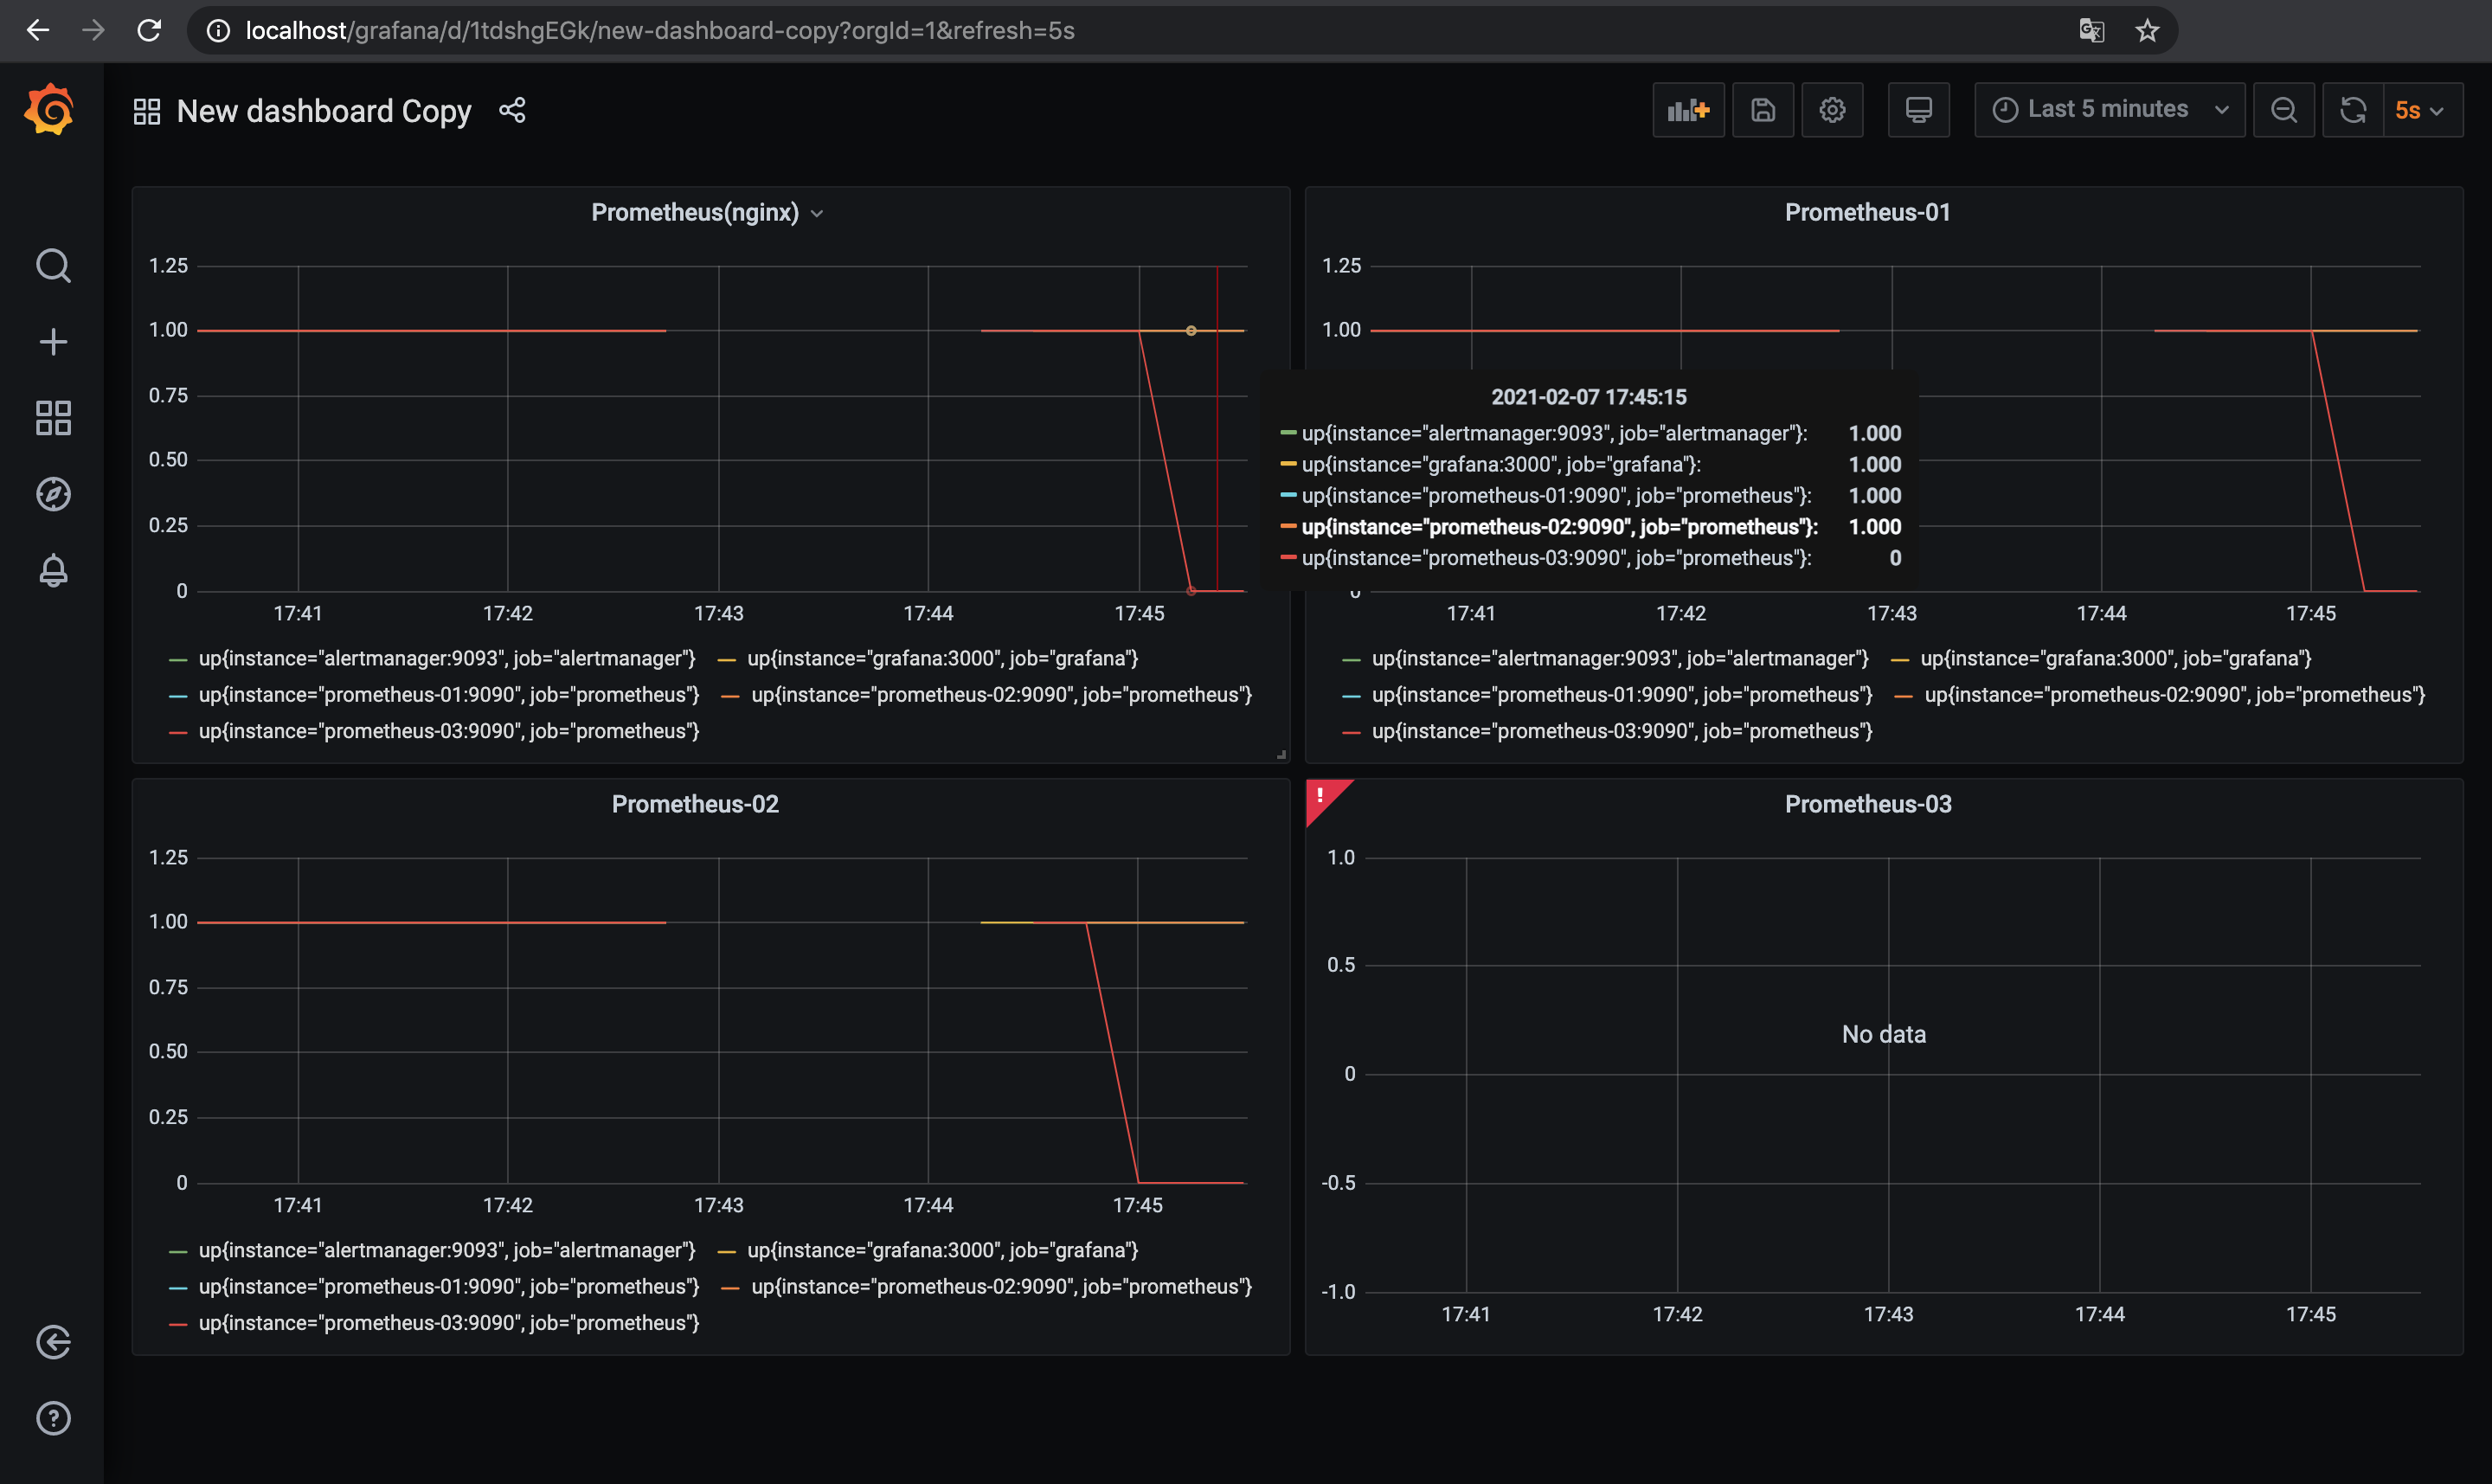
Task: Toggle prometheus-03:9090 series in Prometheus-02 legend
Action: point(449,1323)
